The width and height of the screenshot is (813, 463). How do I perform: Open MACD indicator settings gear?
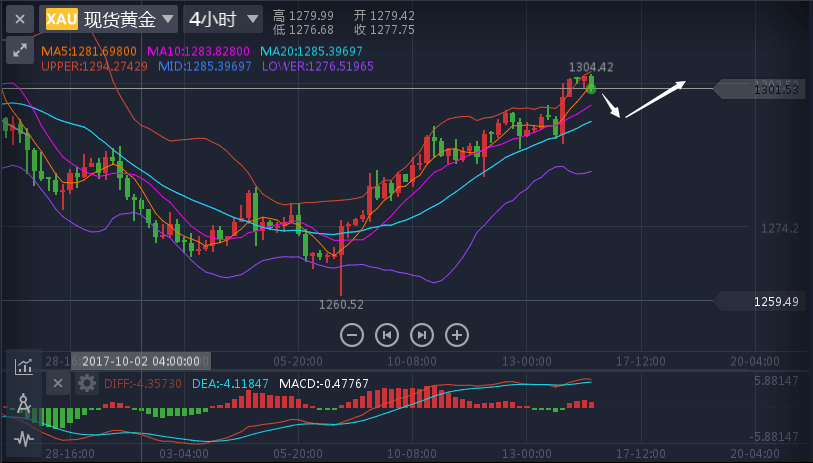87,383
